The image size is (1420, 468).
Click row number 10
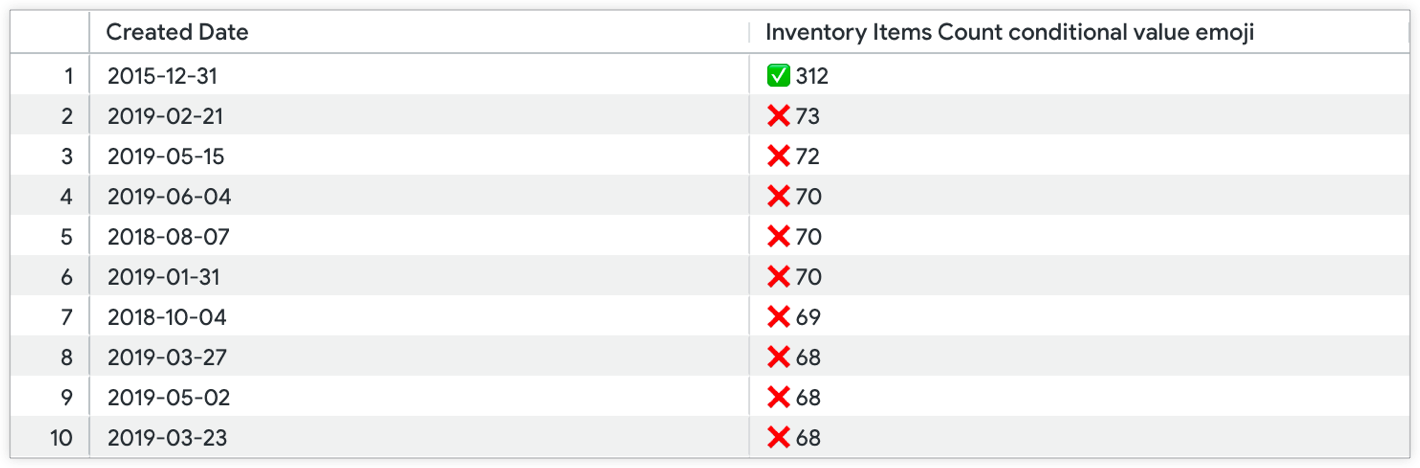pos(62,438)
